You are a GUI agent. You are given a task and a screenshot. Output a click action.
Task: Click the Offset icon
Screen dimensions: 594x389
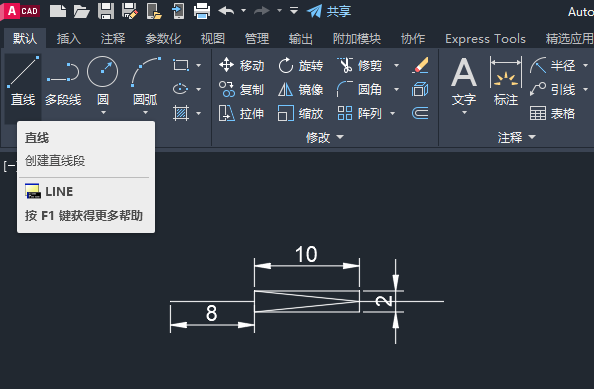click(420, 113)
